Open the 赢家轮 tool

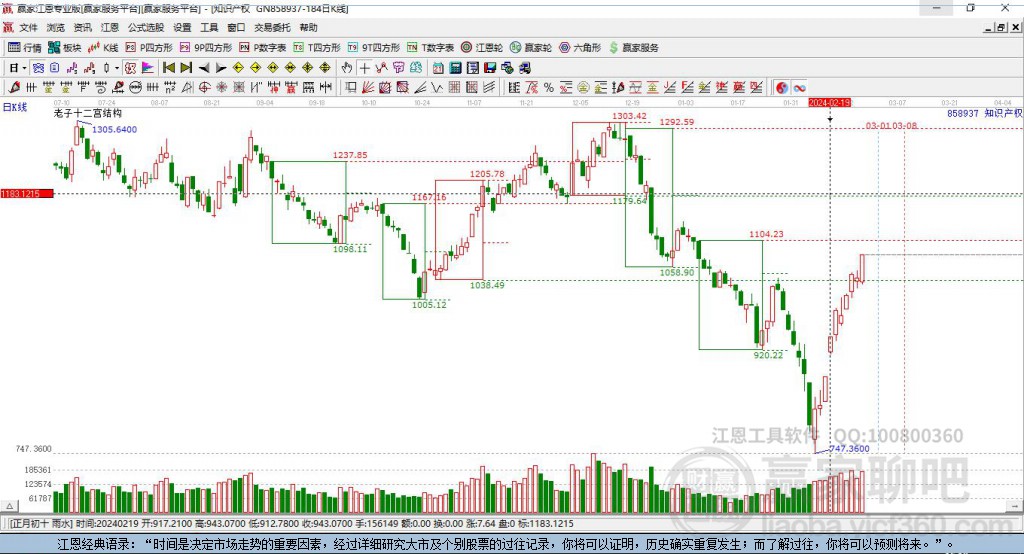tap(531, 48)
